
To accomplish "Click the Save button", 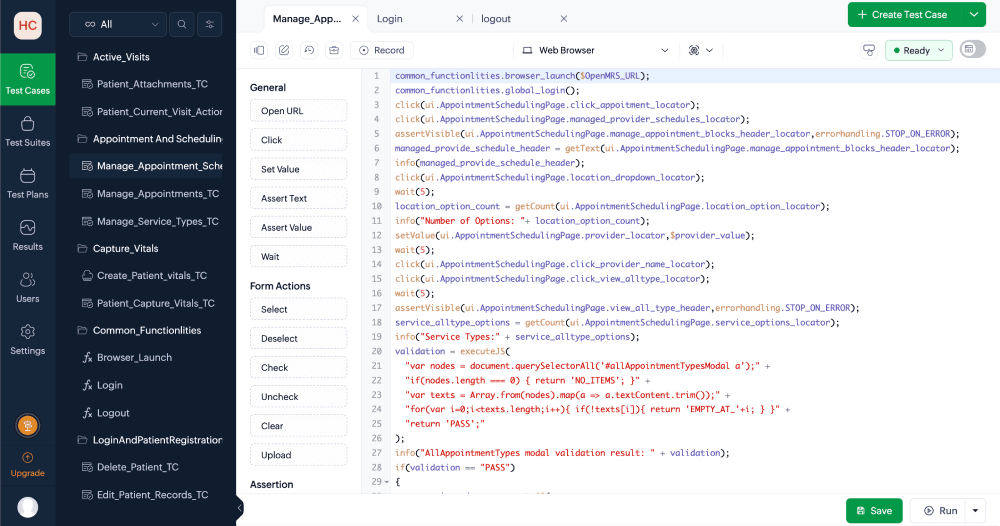I will [x=873, y=510].
